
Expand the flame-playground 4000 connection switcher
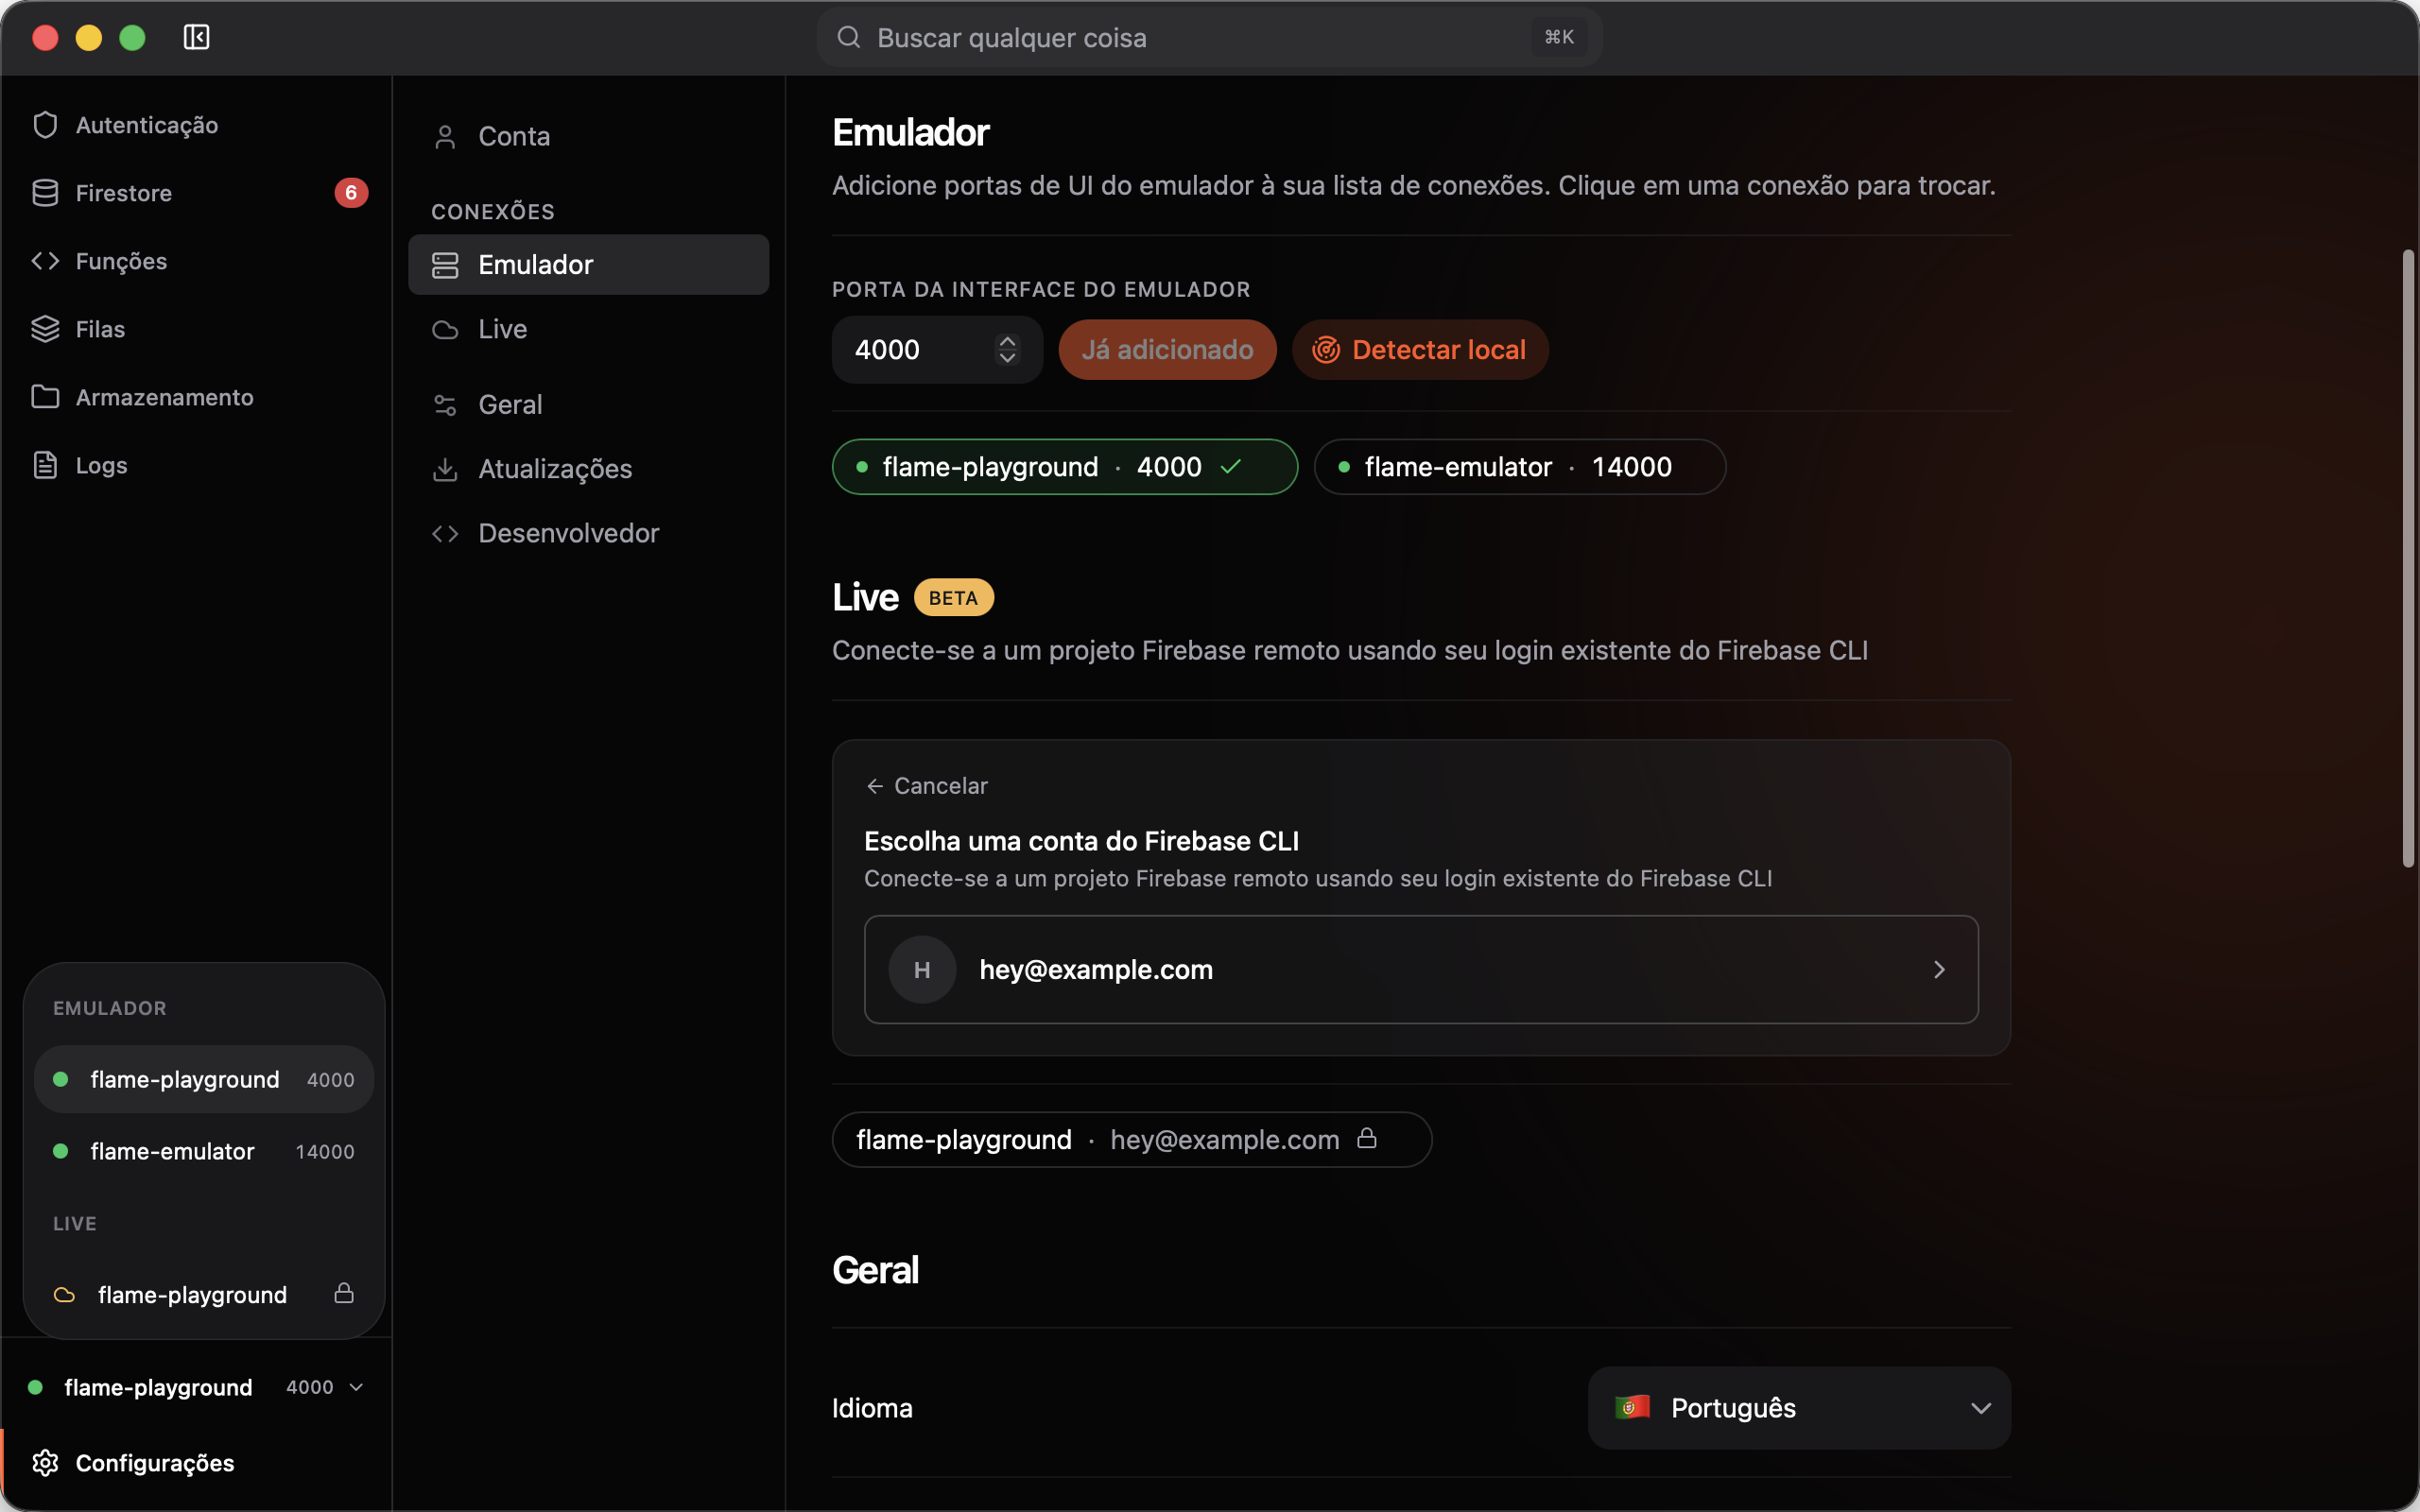(196, 1387)
